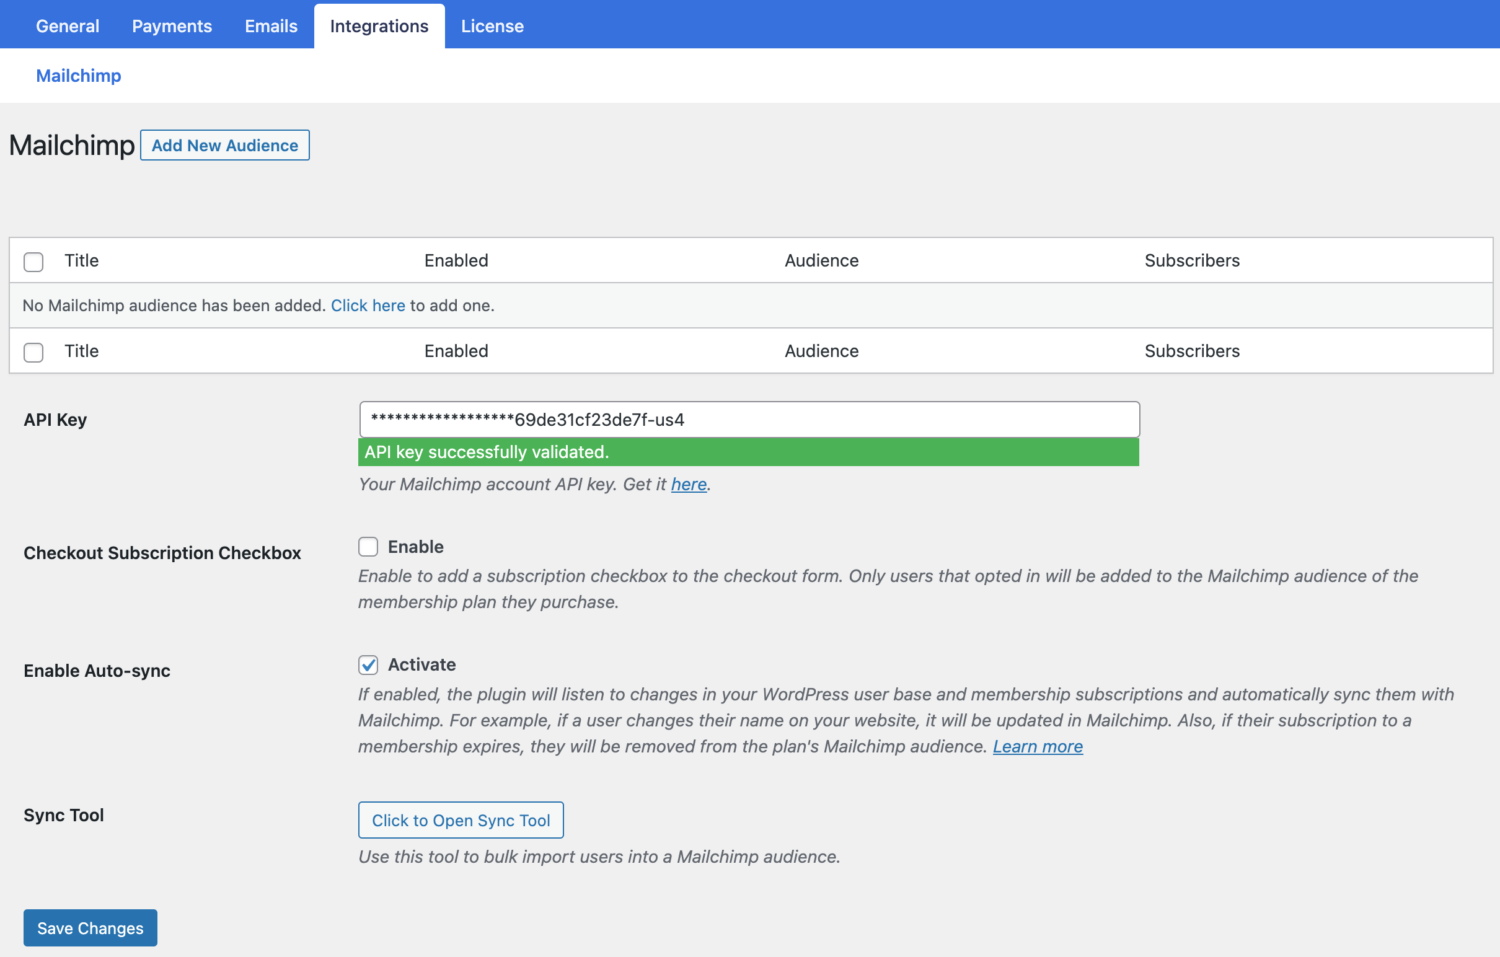Select the Integrations tab
This screenshot has width=1500, height=957.
coord(379,26)
